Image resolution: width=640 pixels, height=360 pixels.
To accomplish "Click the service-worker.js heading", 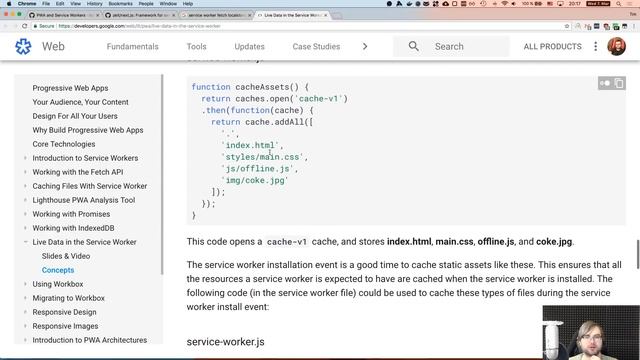I will pyautogui.click(x=225, y=342).
